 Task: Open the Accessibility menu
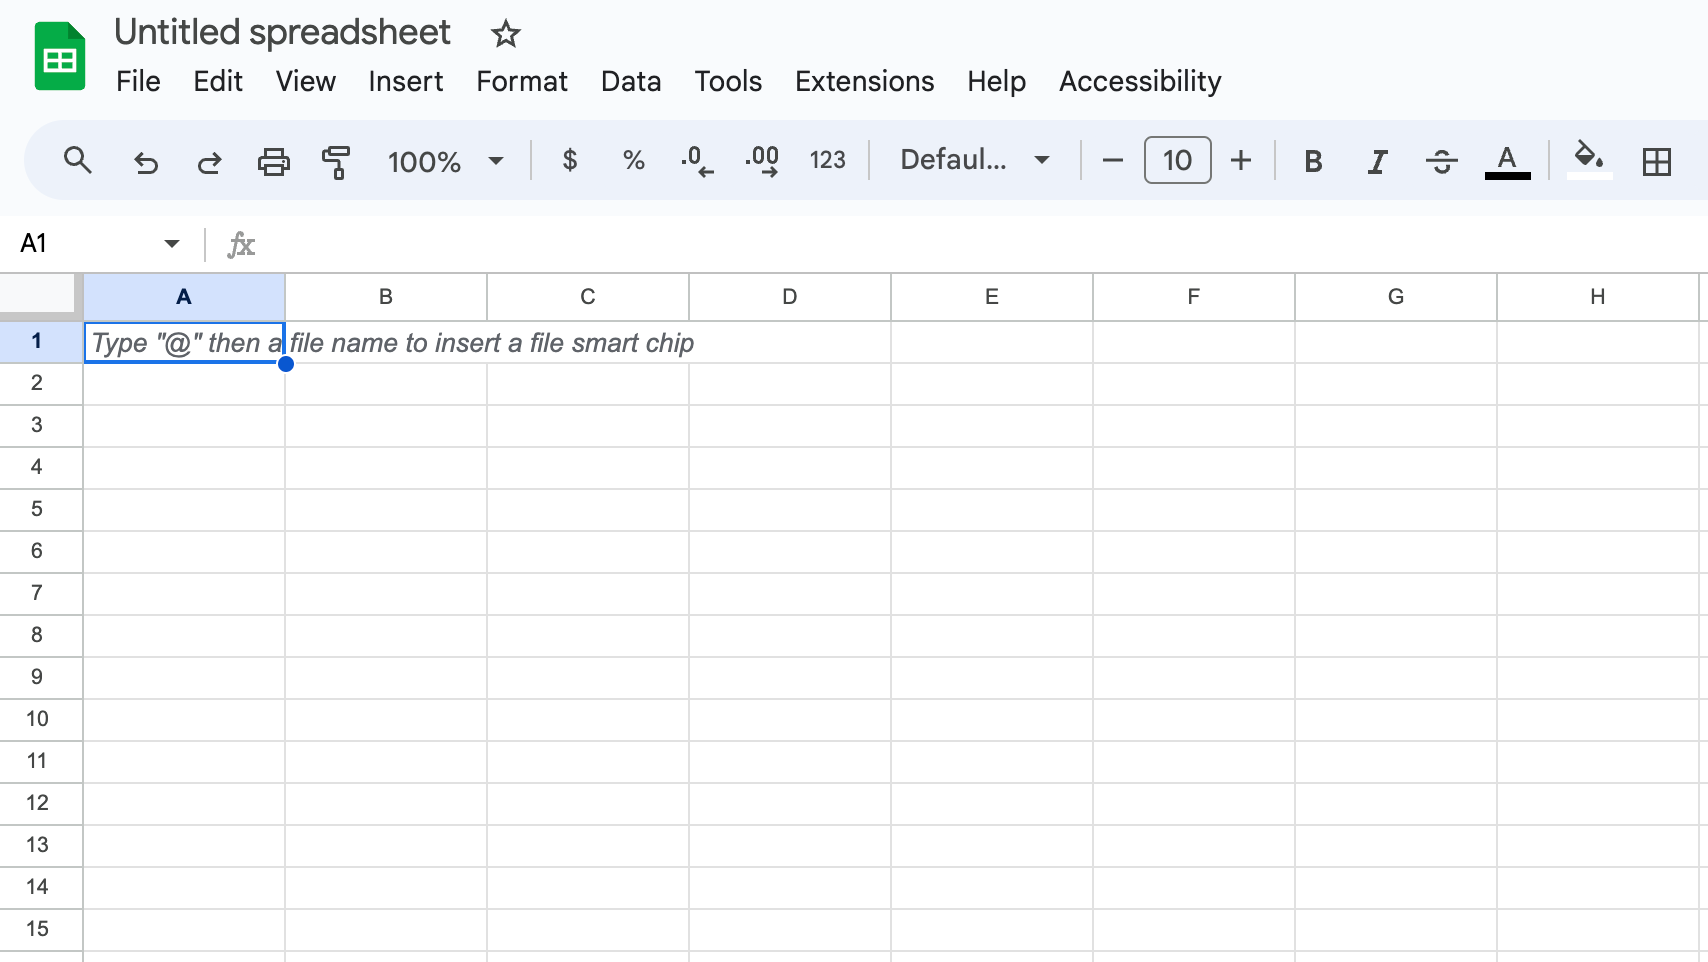[x=1140, y=81]
